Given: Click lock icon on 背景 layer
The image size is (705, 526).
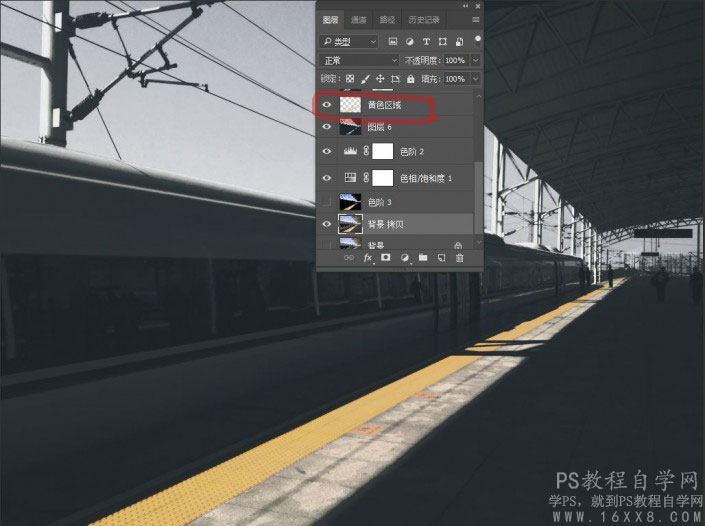Looking at the screenshot, I should 458,245.
